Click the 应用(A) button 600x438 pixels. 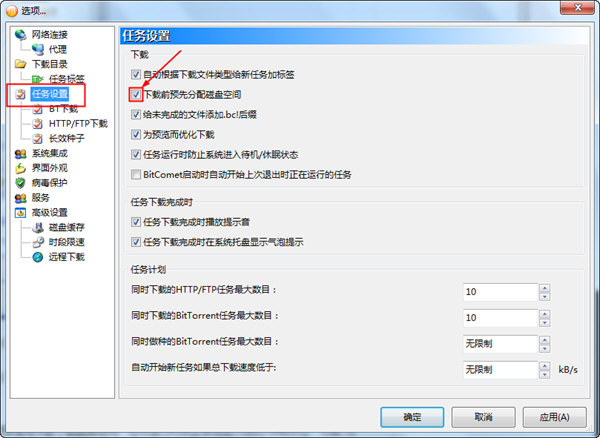pyautogui.click(x=554, y=417)
